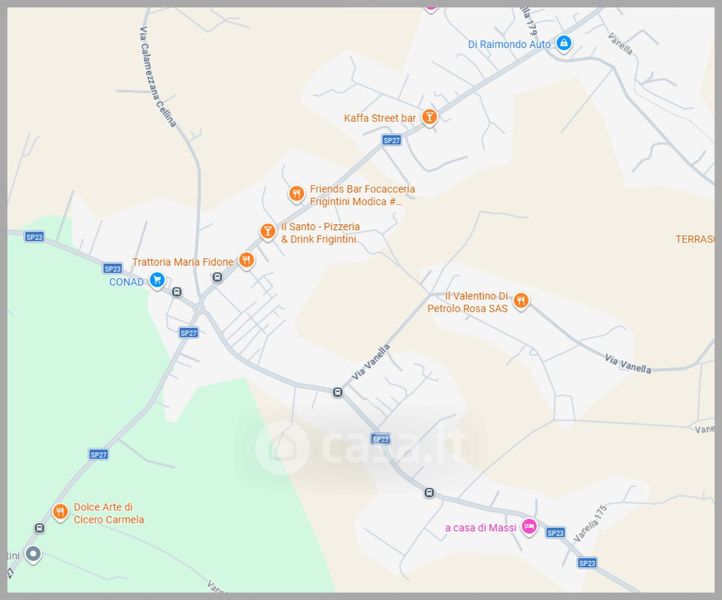
Task: Click the Via Calamezzana Cellina road label
Action: pos(158,76)
